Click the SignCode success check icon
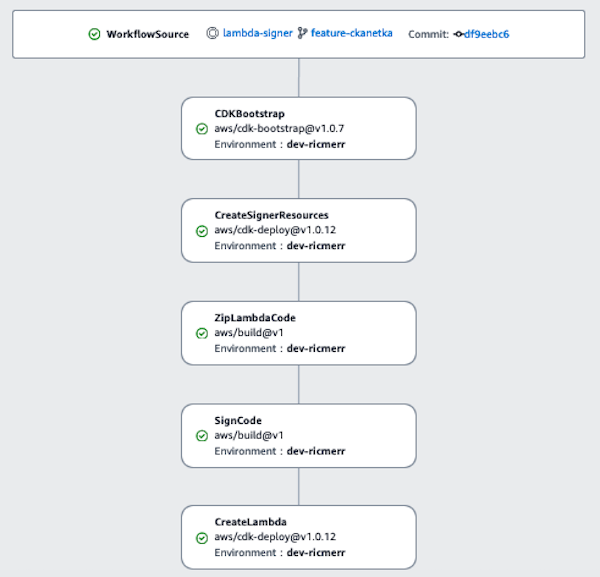 click(x=202, y=435)
